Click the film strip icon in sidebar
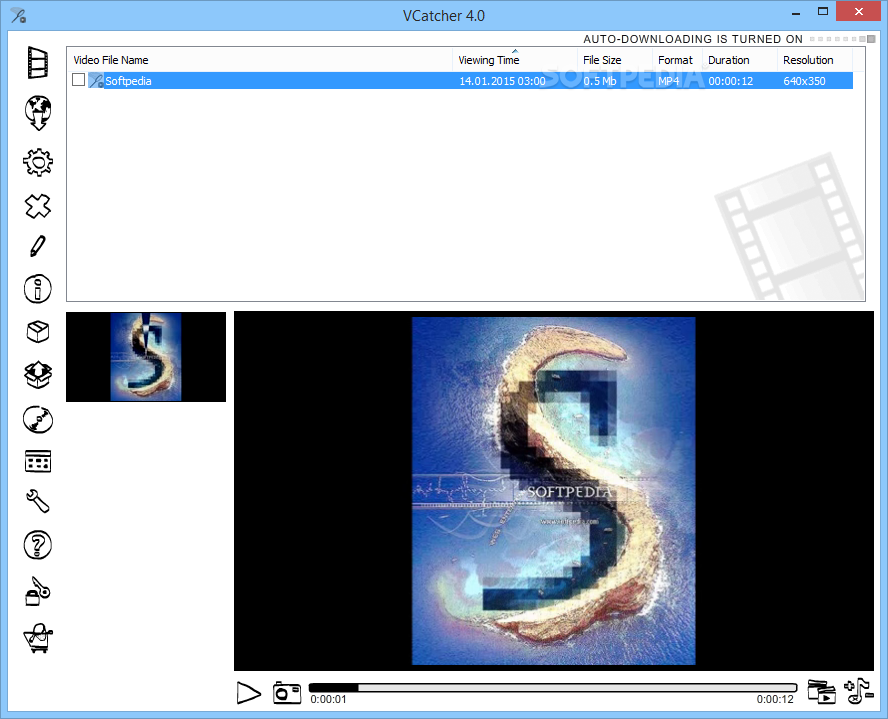Image resolution: width=888 pixels, height=719 pixels. (38, 62)
